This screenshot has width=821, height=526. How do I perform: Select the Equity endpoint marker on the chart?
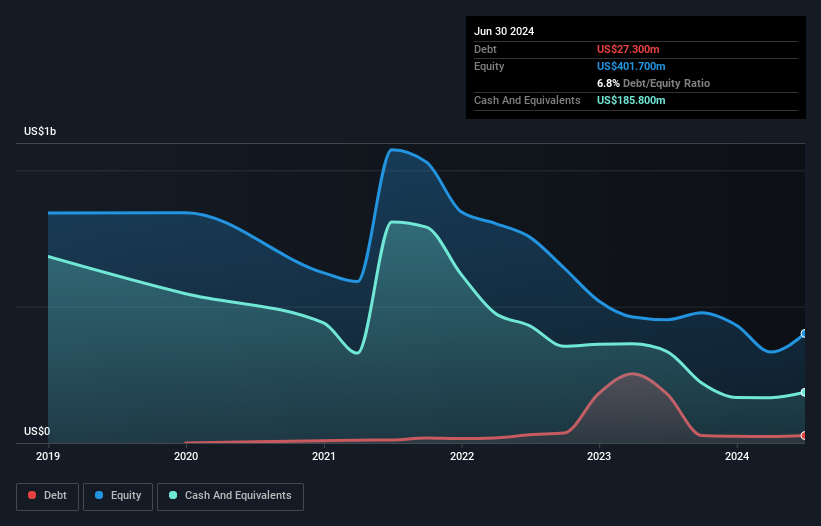coord(804,333)
